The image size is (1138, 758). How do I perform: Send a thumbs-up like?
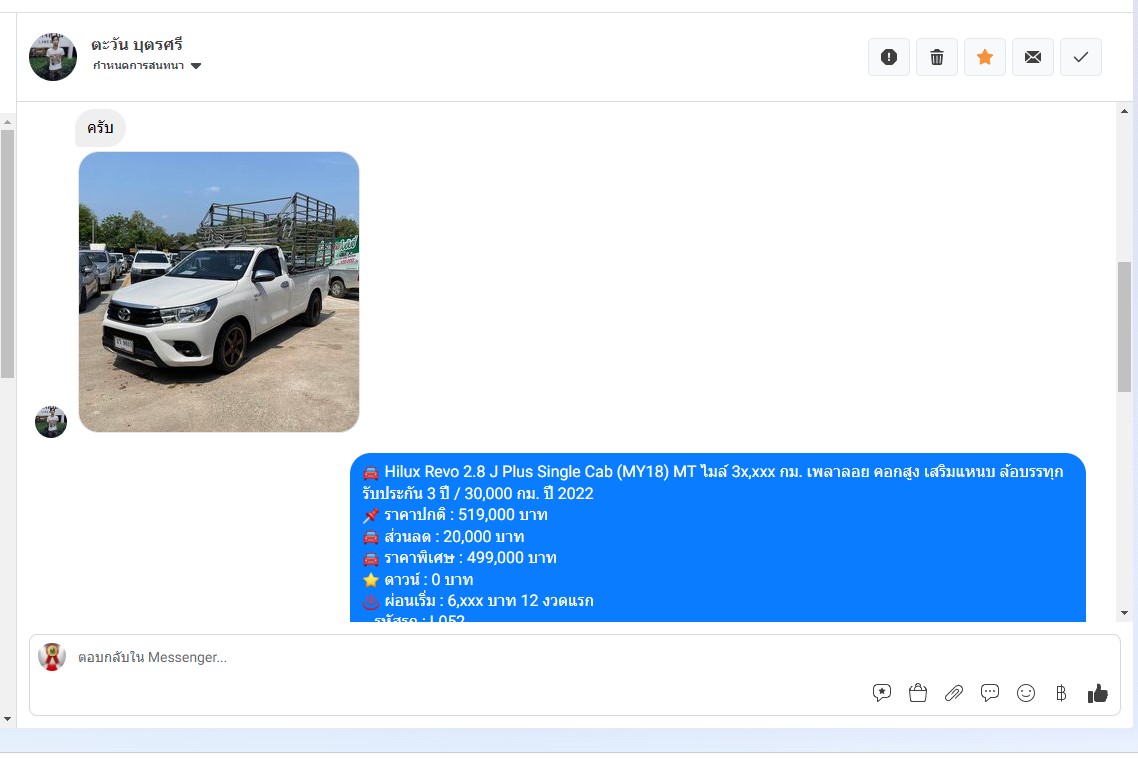[1097, 694]
